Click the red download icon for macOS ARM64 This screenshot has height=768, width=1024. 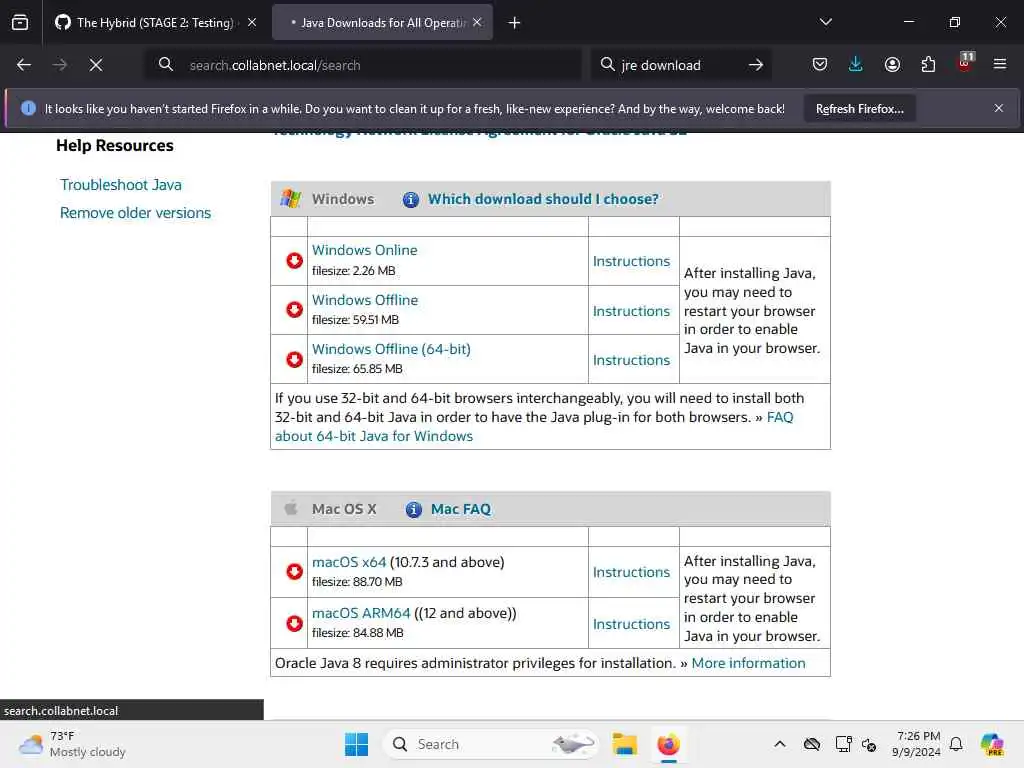point(295,623)
